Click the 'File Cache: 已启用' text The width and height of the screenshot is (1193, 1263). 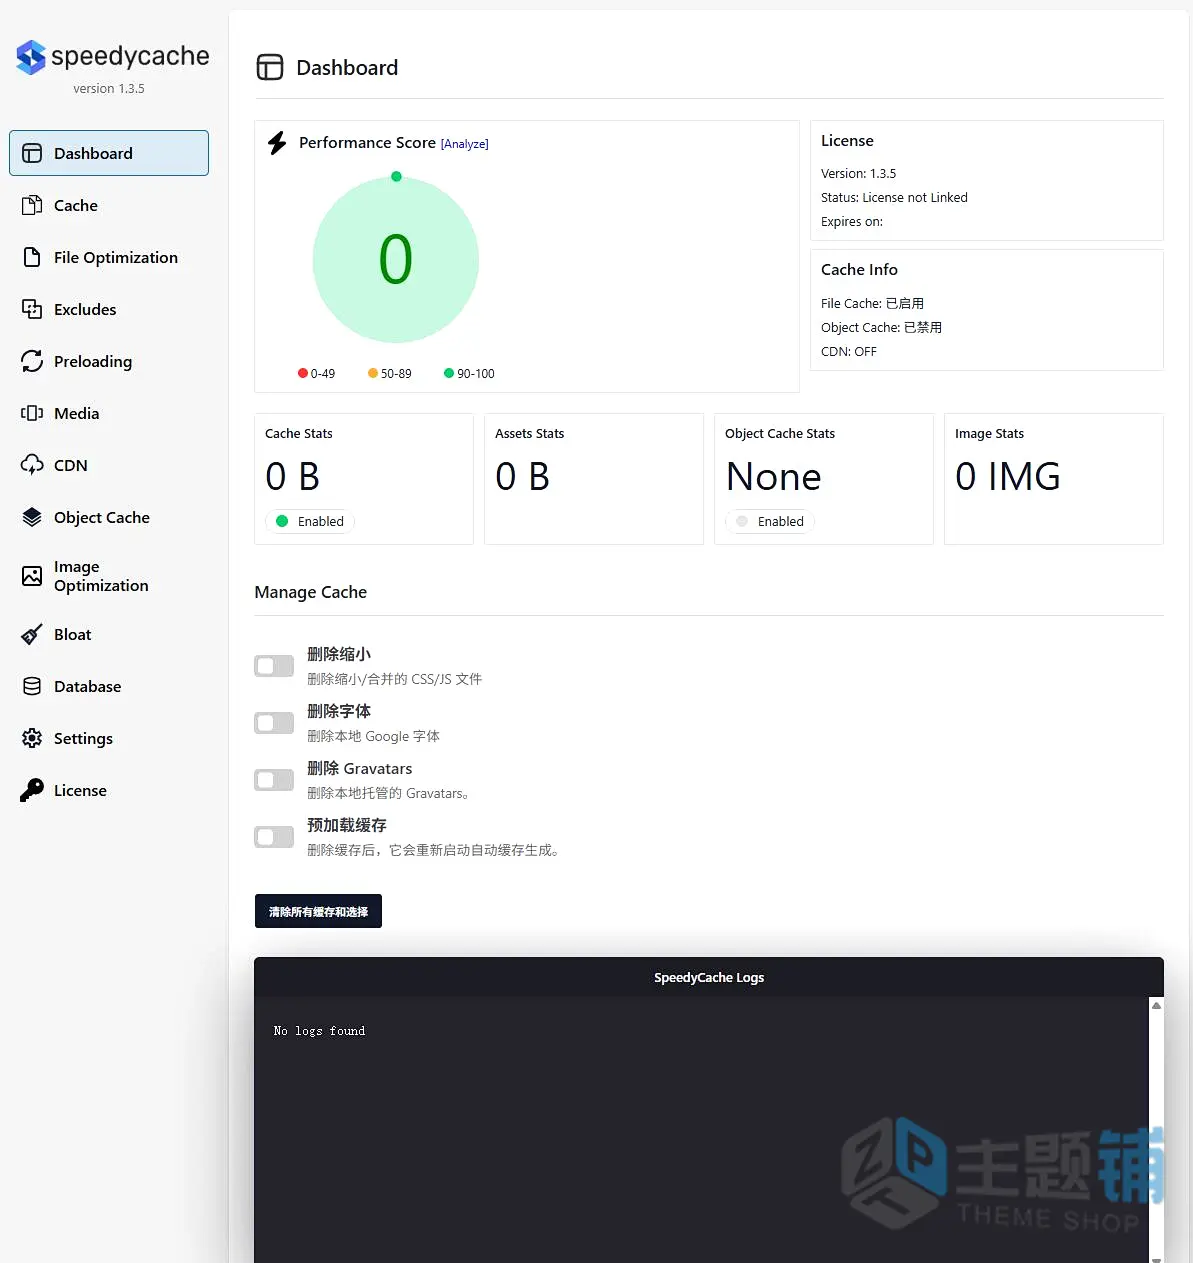pyautogui.click(x=872, y=303)
